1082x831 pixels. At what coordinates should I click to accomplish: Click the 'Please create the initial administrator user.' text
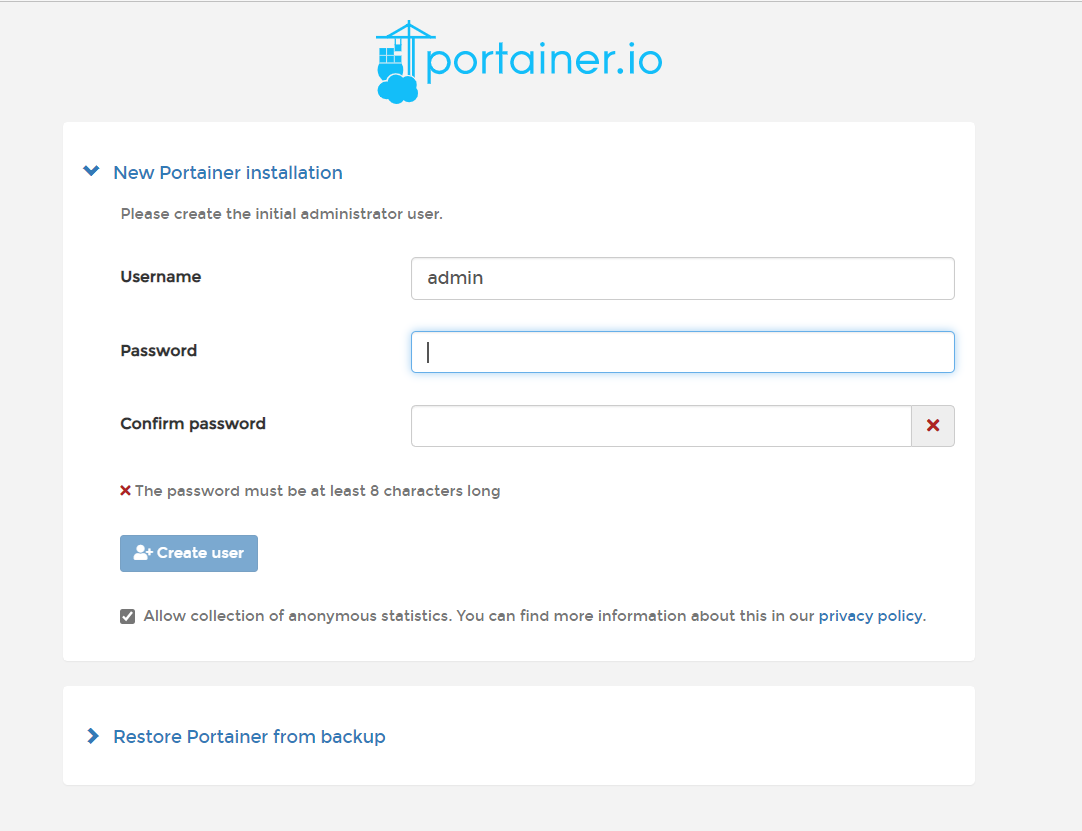[282, 214]
